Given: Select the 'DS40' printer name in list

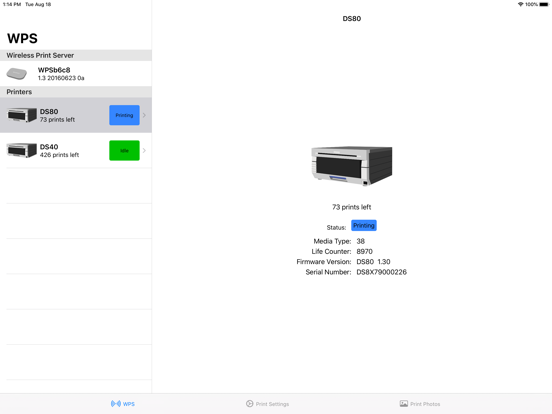Looking at the screenshot, I should [x=49, y=147].
